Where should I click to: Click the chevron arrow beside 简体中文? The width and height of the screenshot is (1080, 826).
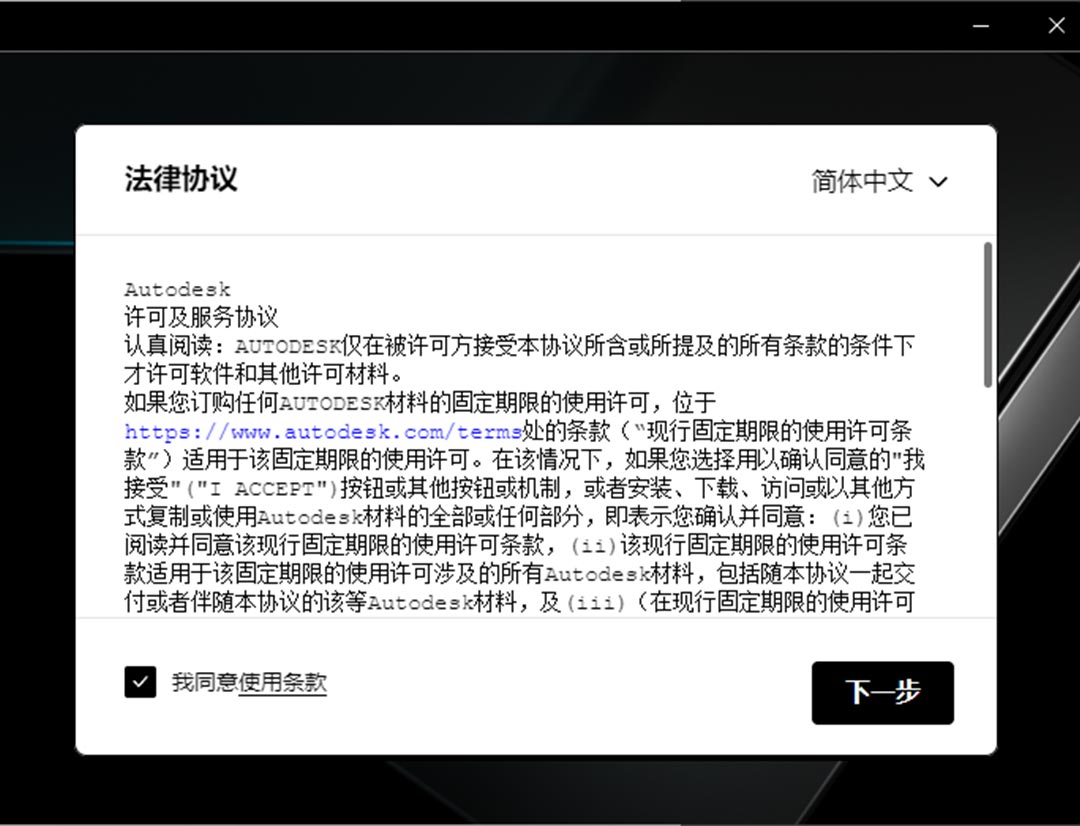938,182
